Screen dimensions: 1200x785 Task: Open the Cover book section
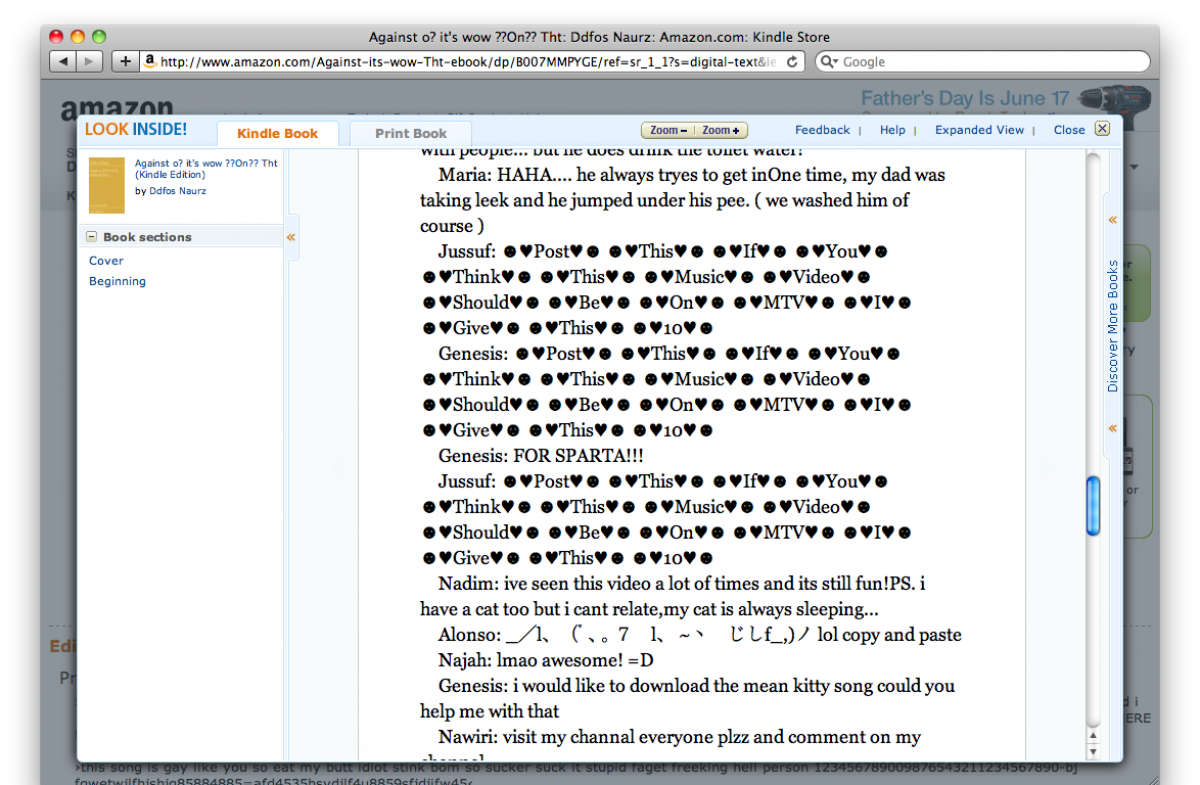pyautogui.click(x=106, y=260)
